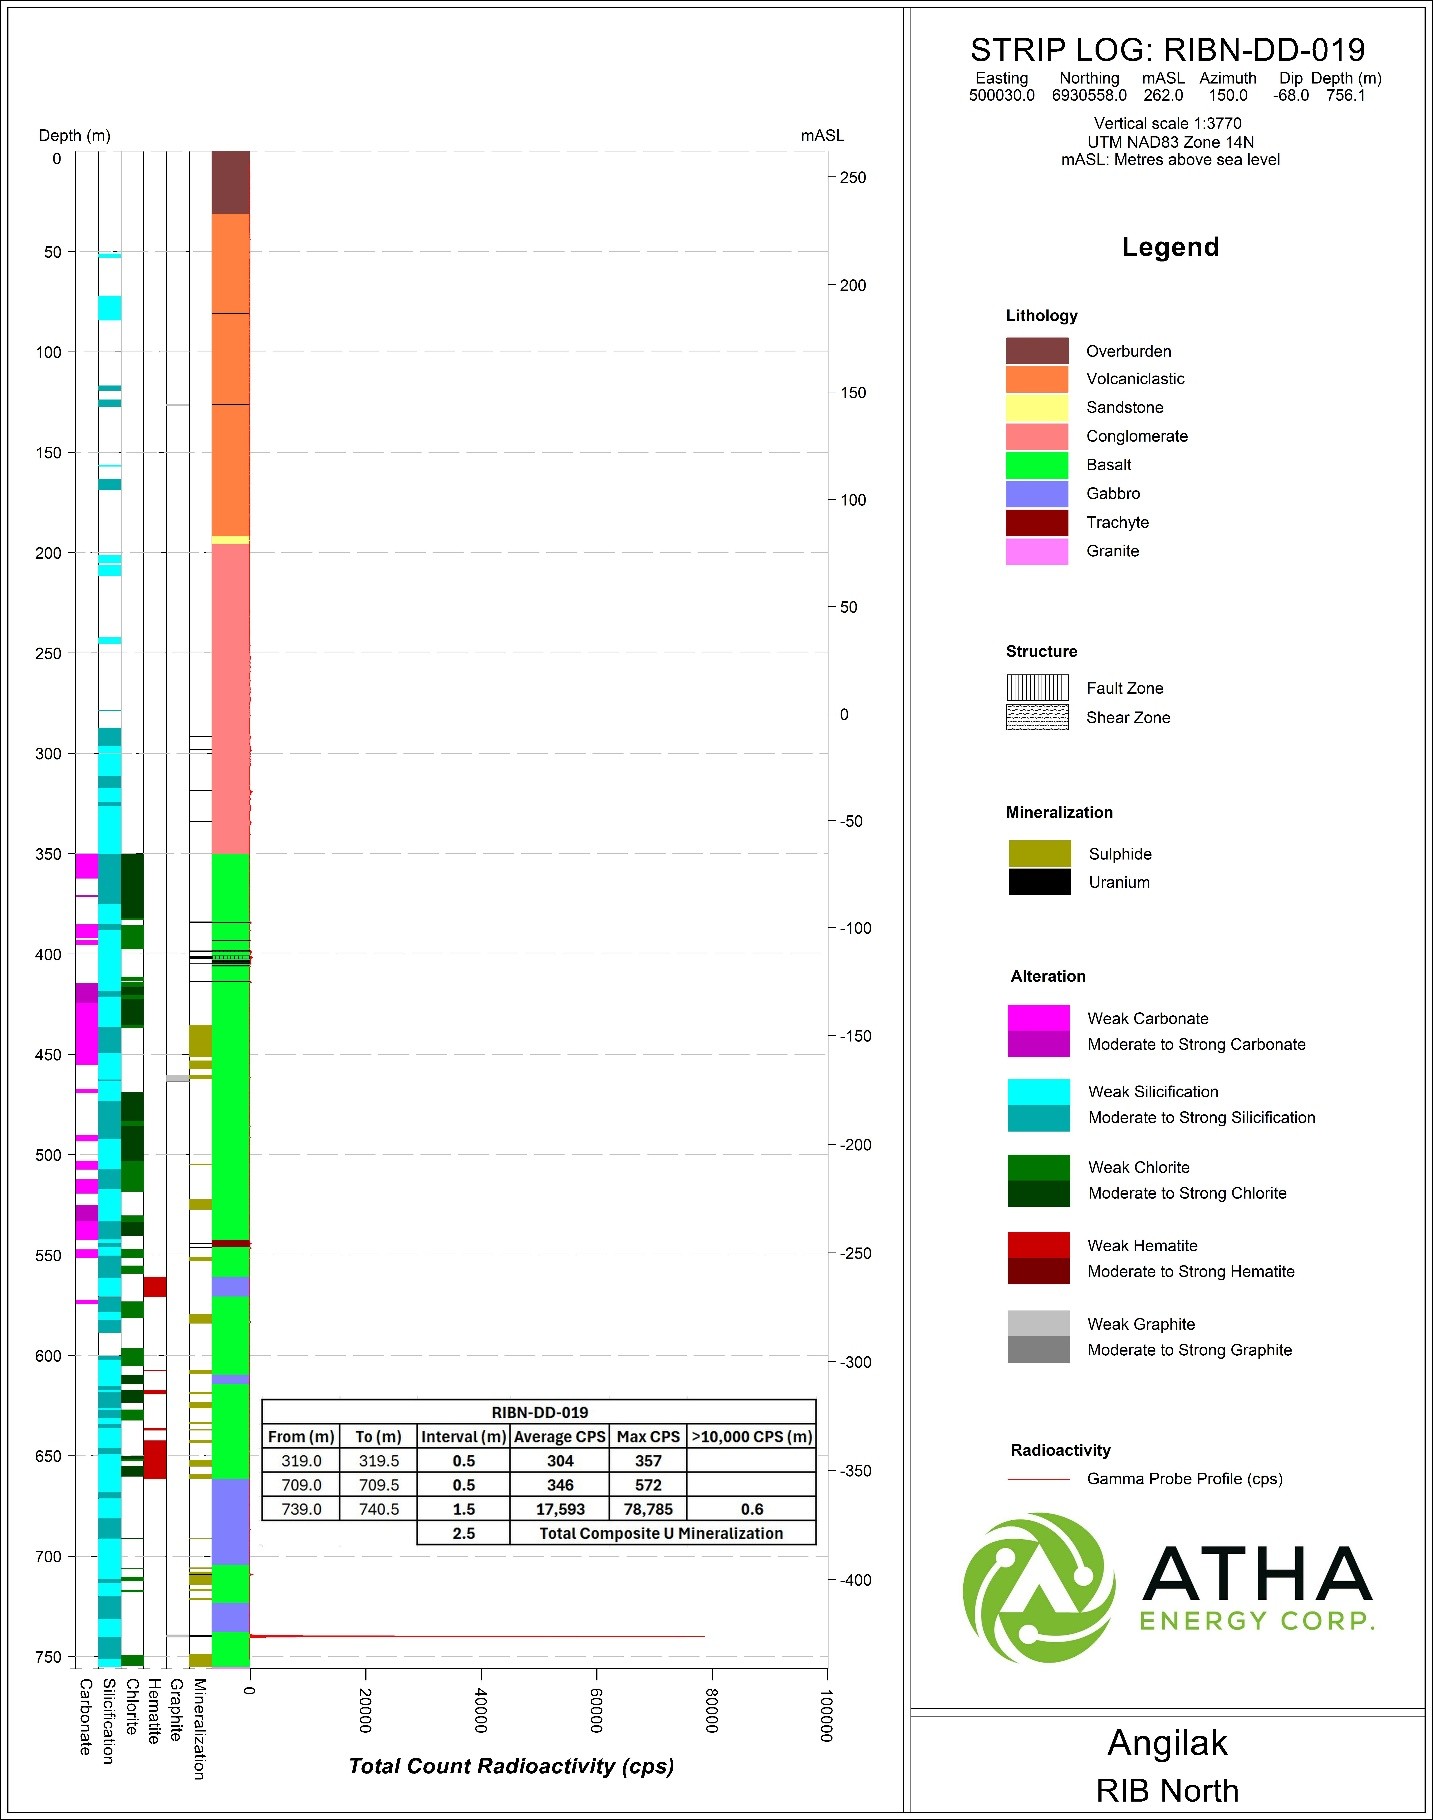Click the >10,000 CPS value 0.6

point(752,1509)
